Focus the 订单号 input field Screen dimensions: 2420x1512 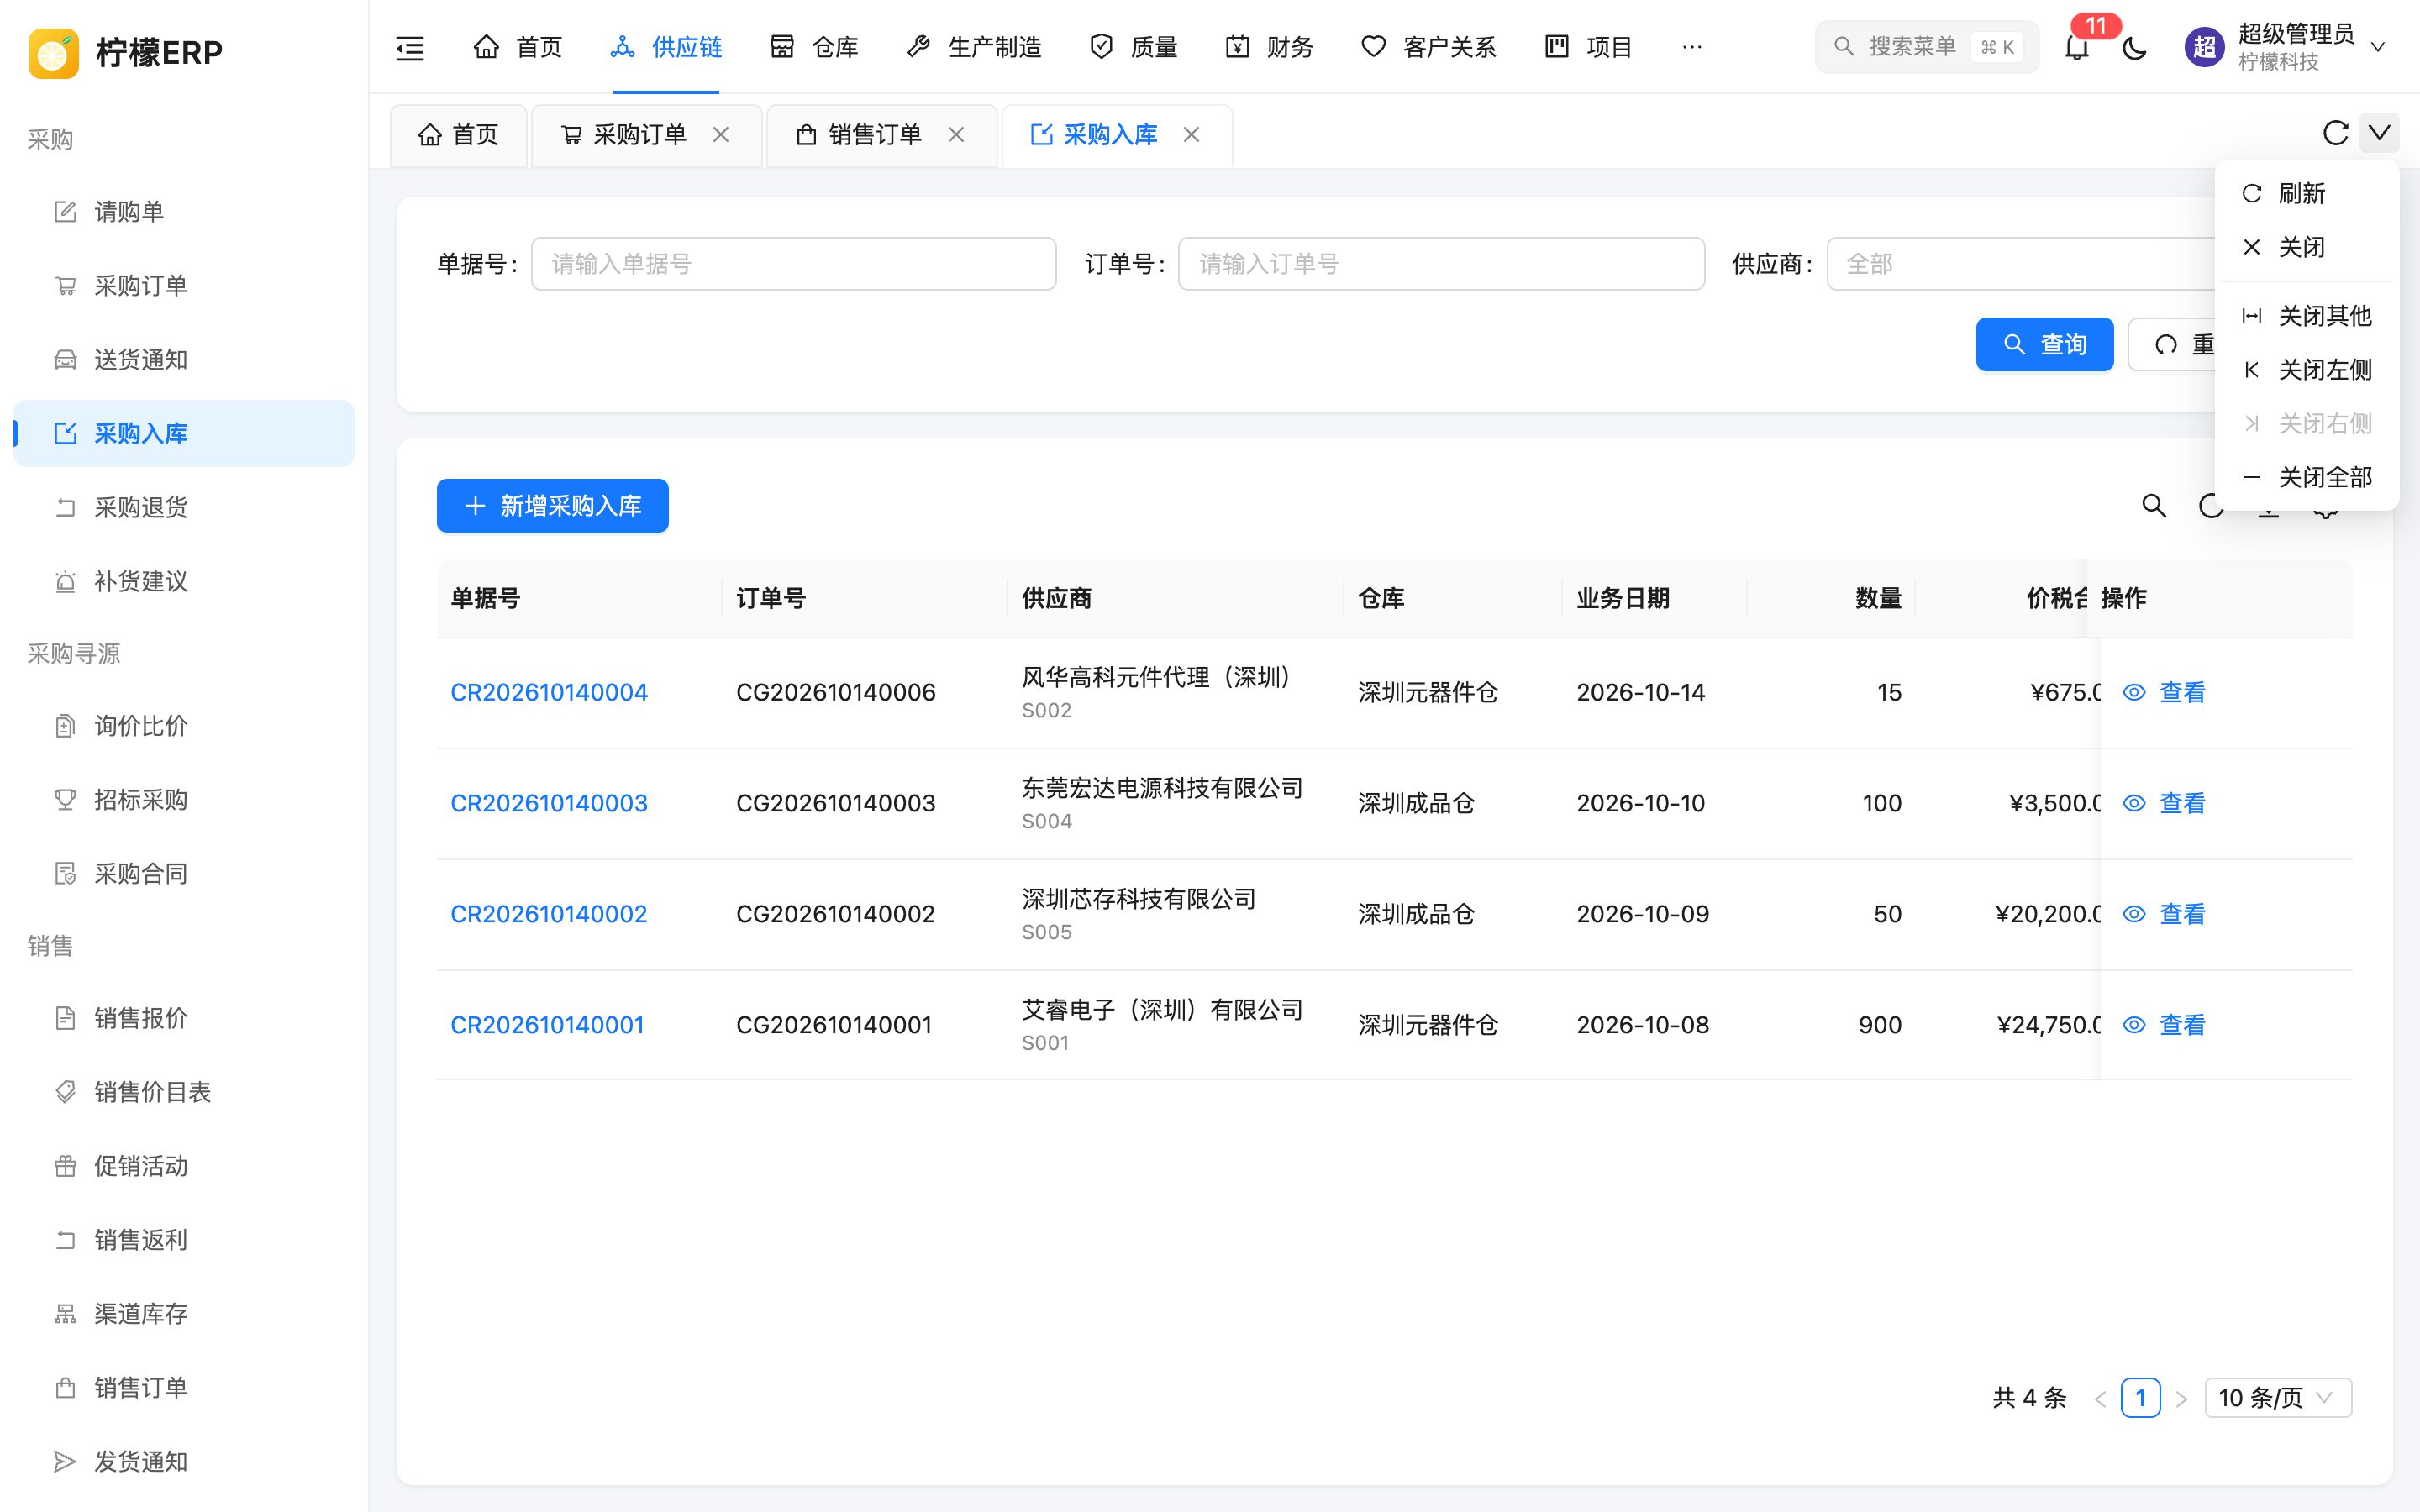1441,264
